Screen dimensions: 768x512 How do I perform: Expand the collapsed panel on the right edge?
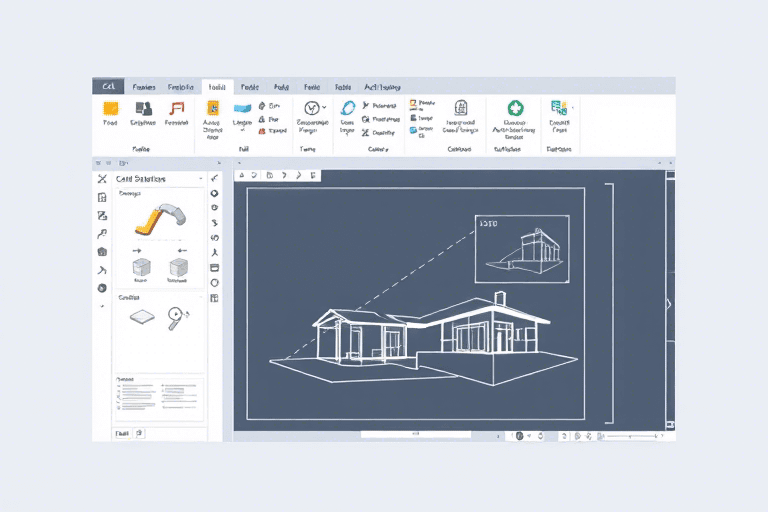coord(669,304)
